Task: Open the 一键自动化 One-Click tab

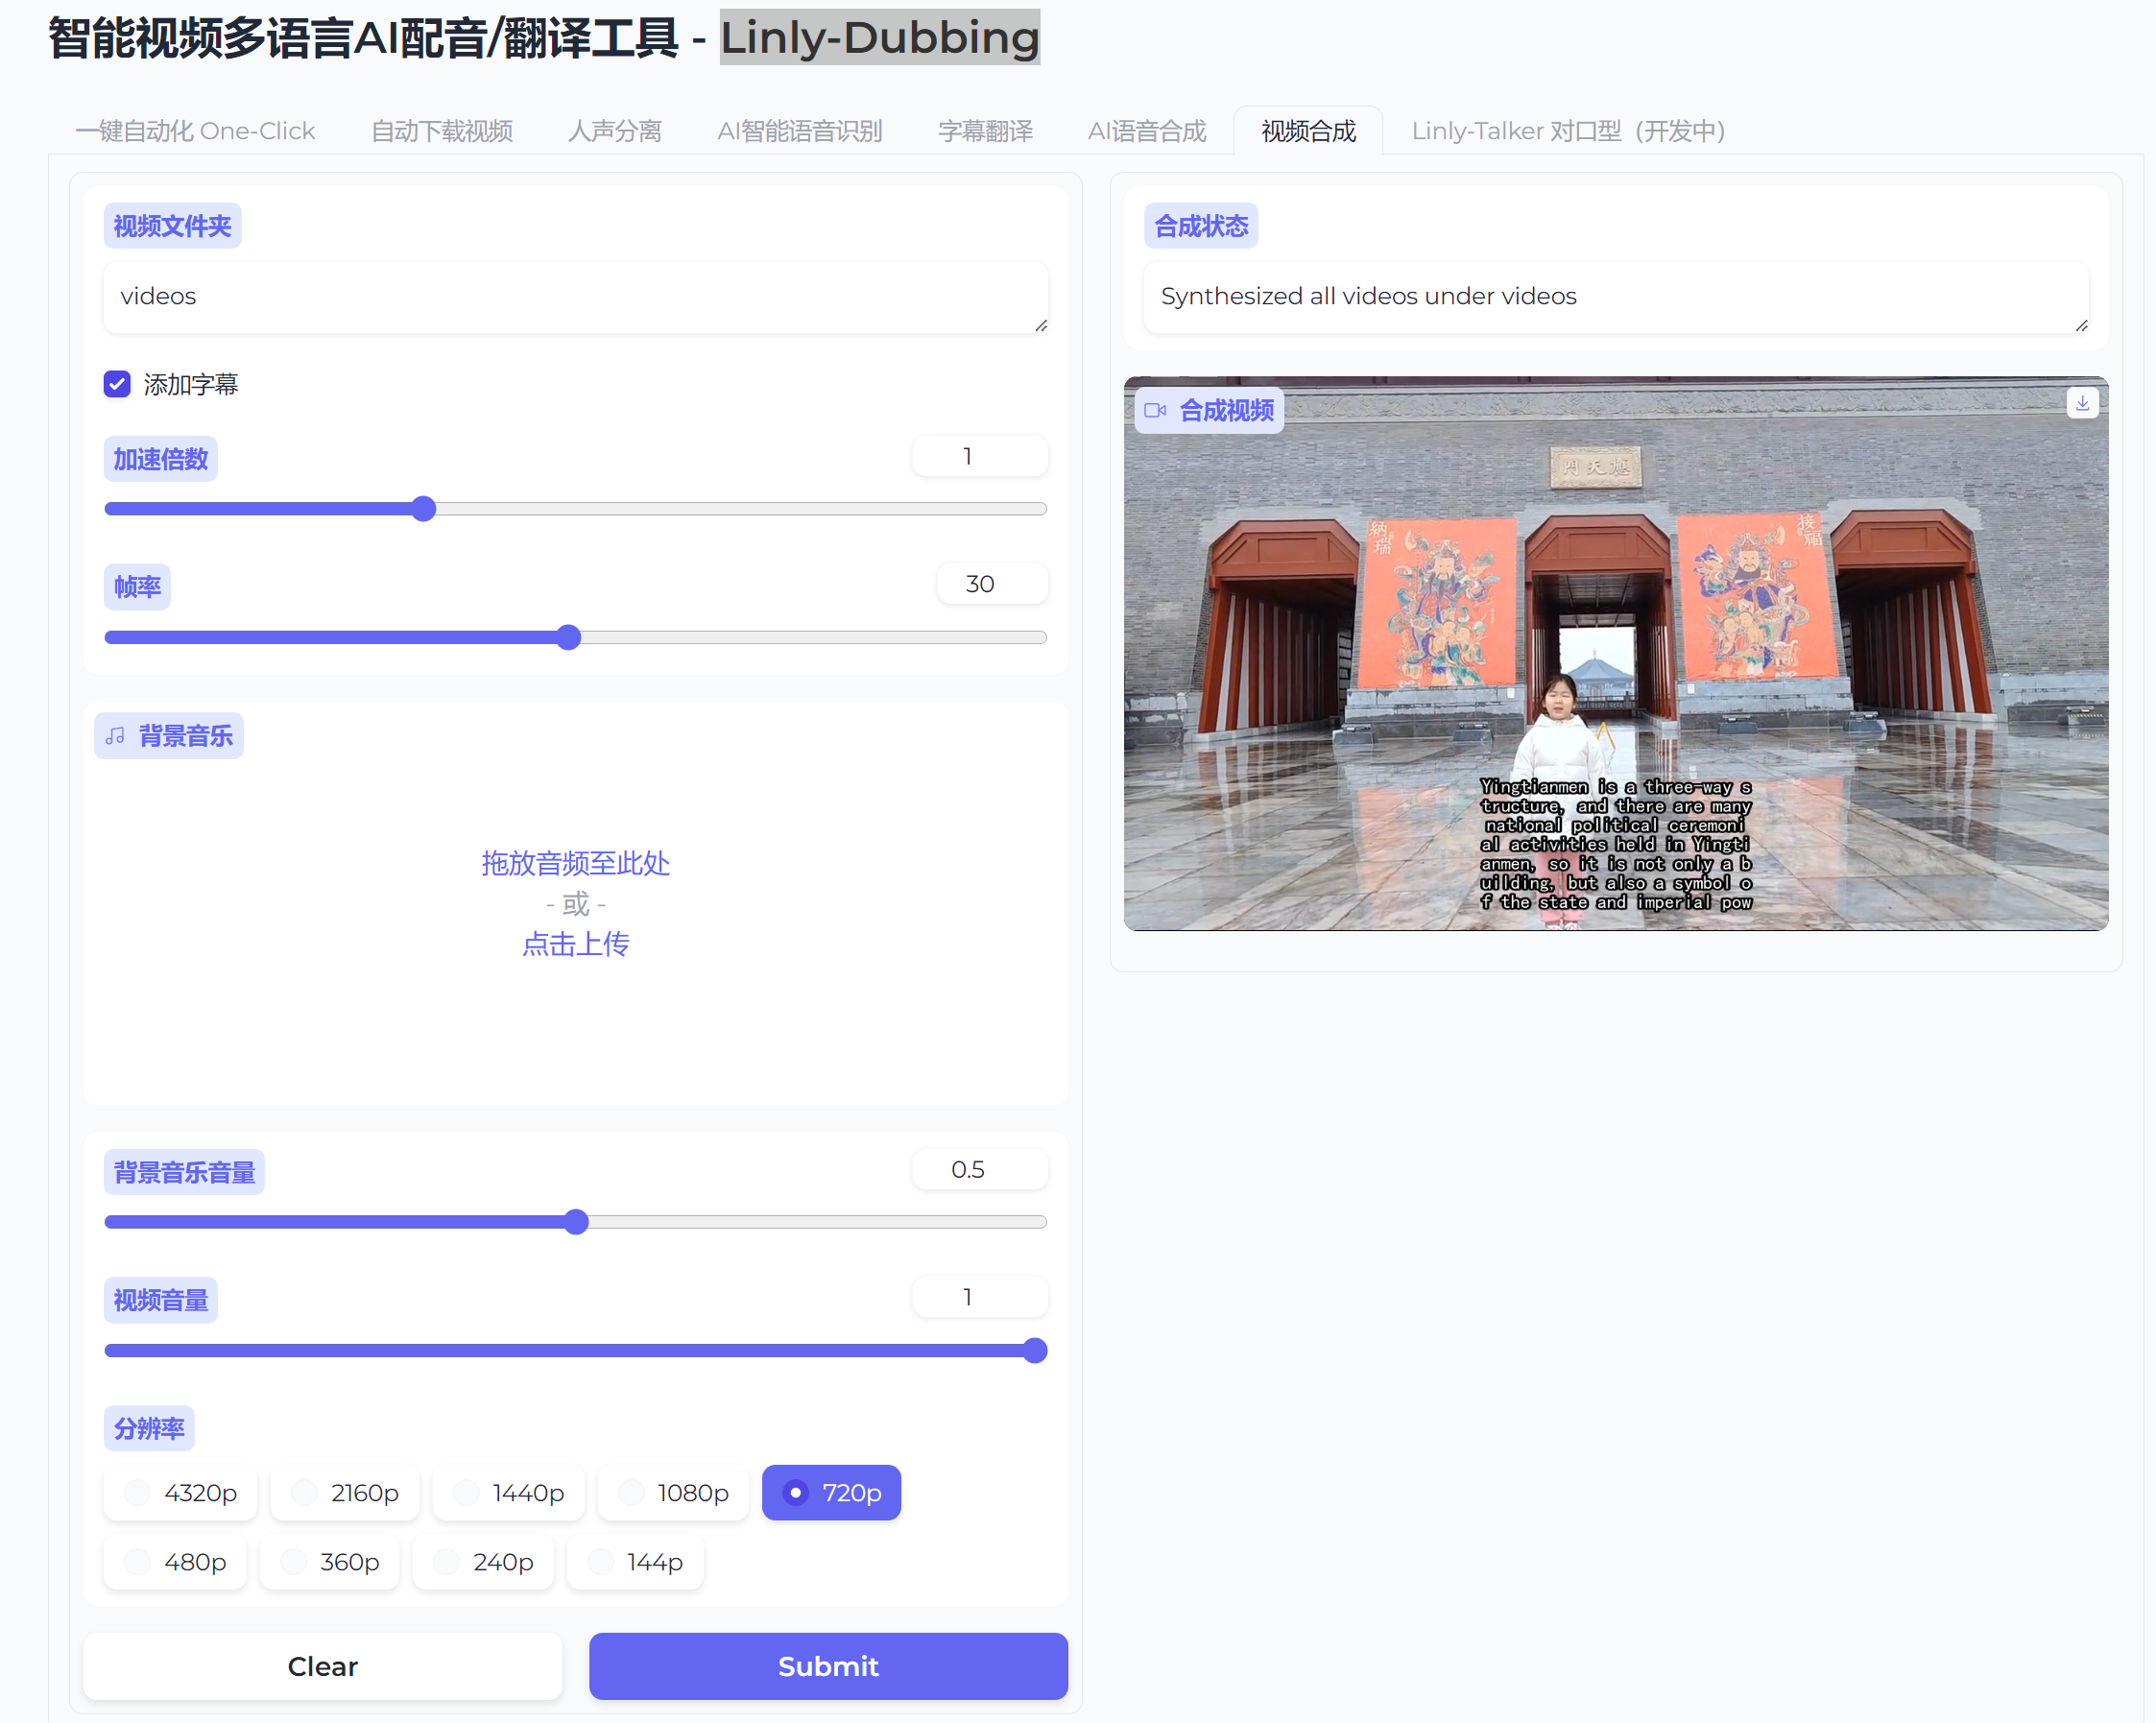Action: click(x=195, y=131)
